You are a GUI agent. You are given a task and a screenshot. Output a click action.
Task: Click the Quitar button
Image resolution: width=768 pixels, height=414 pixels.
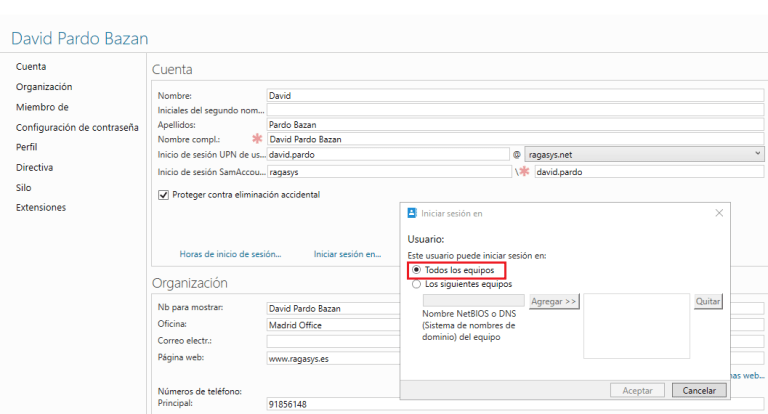click(708, 301)
